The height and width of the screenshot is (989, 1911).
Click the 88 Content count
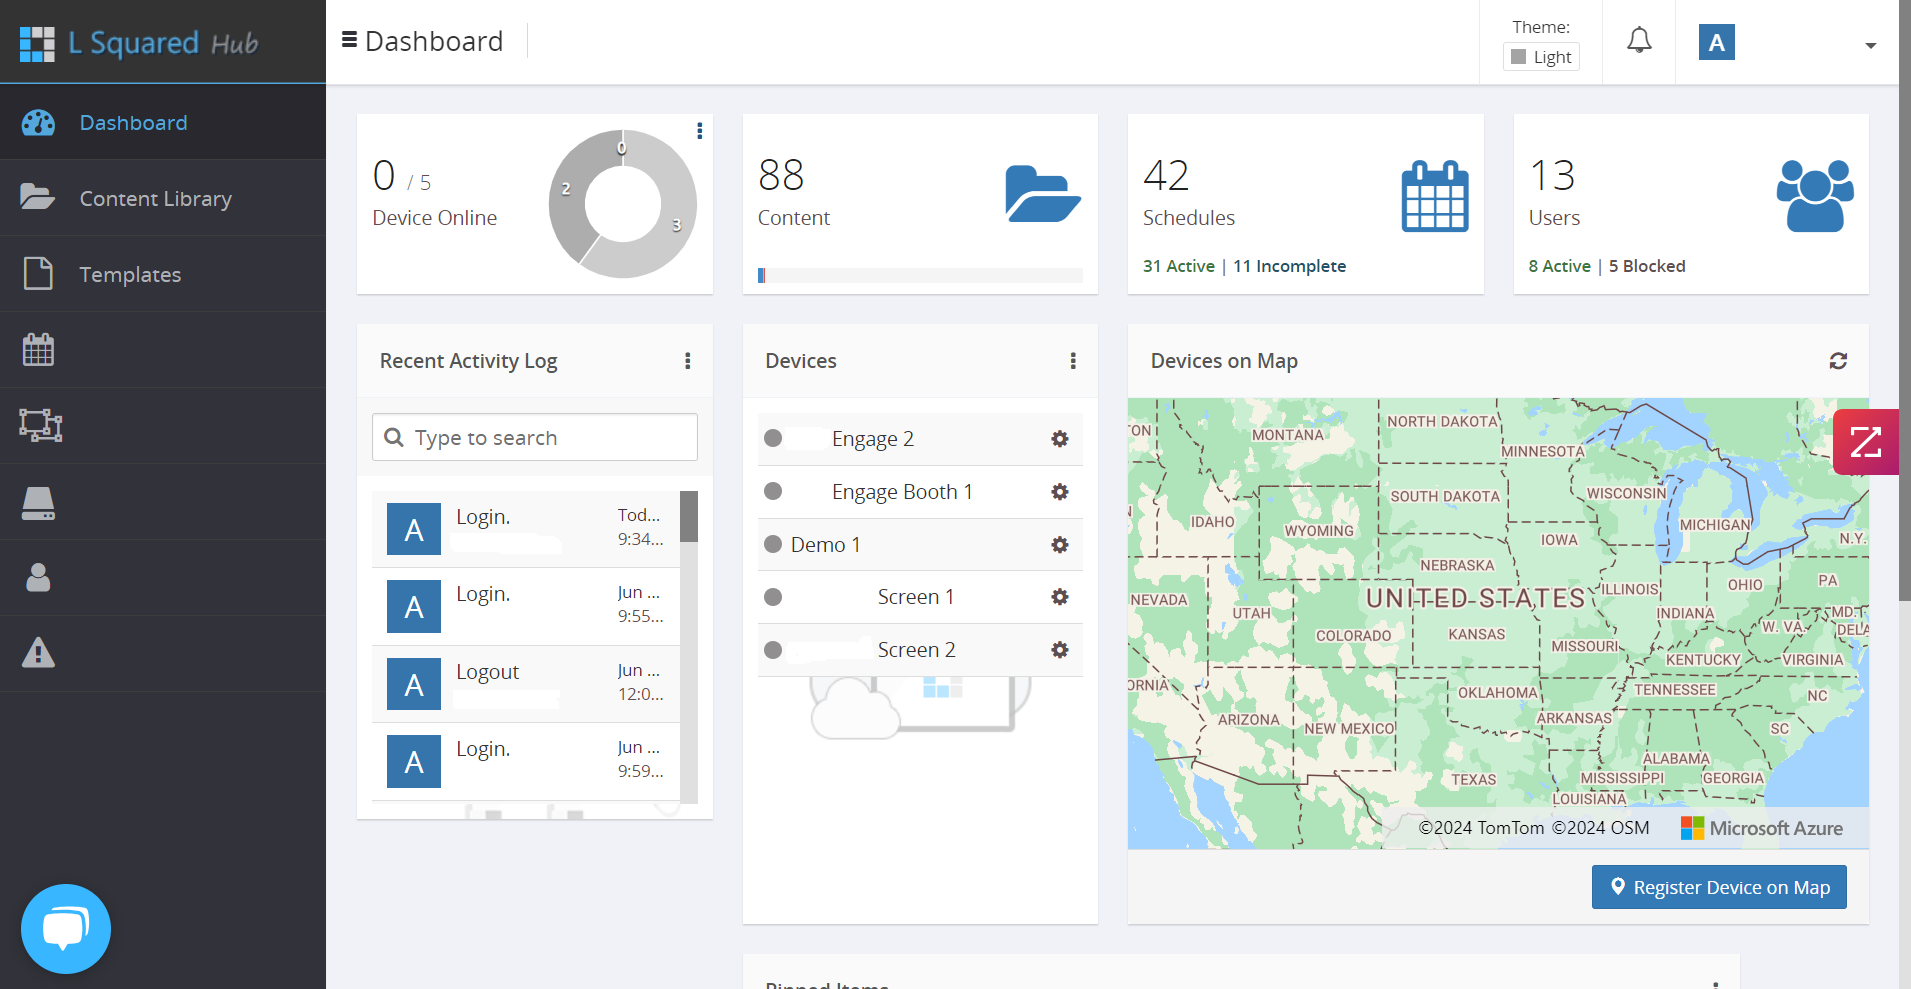(781, 176)
